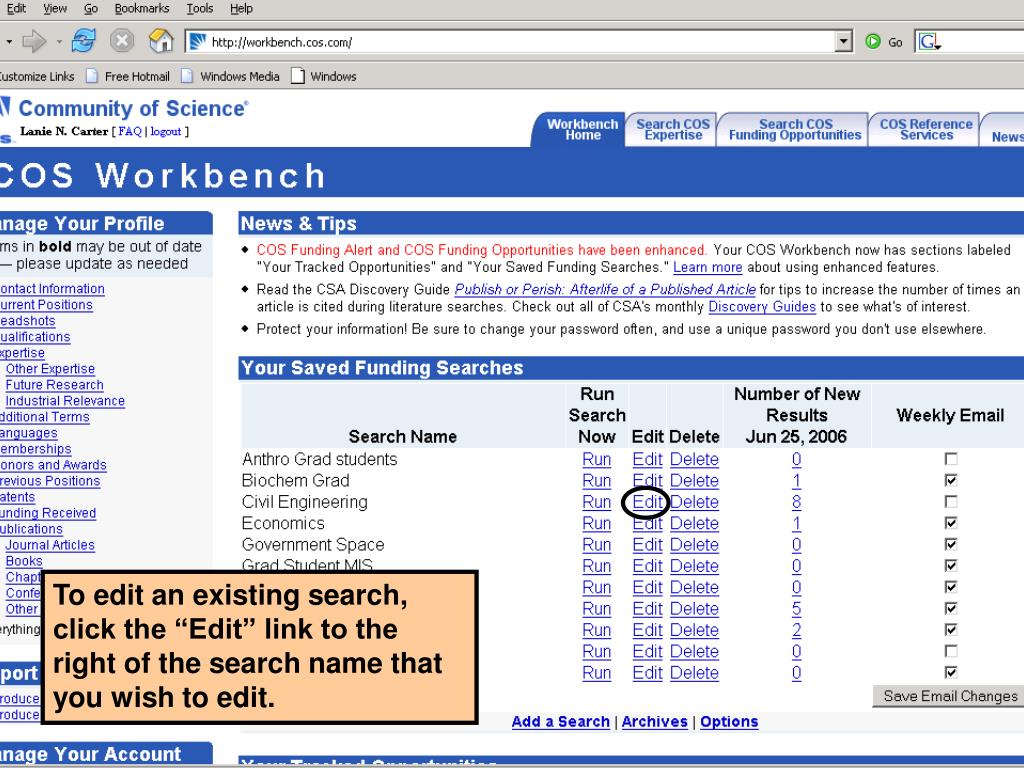Image resolution: width=1024 pixels, height=768 pixels.
Task: Click the workbench.cos.com address field
Action: coord(521,42)
